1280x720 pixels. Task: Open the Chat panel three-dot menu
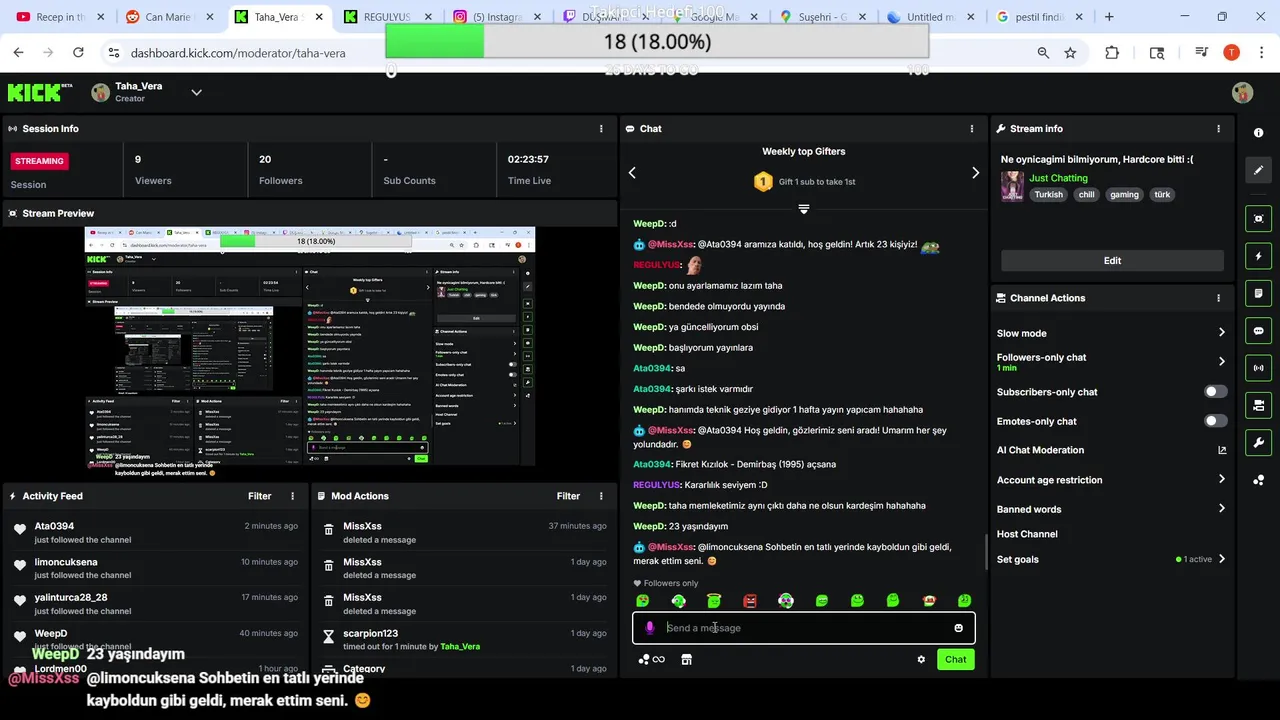coord(971,129)
